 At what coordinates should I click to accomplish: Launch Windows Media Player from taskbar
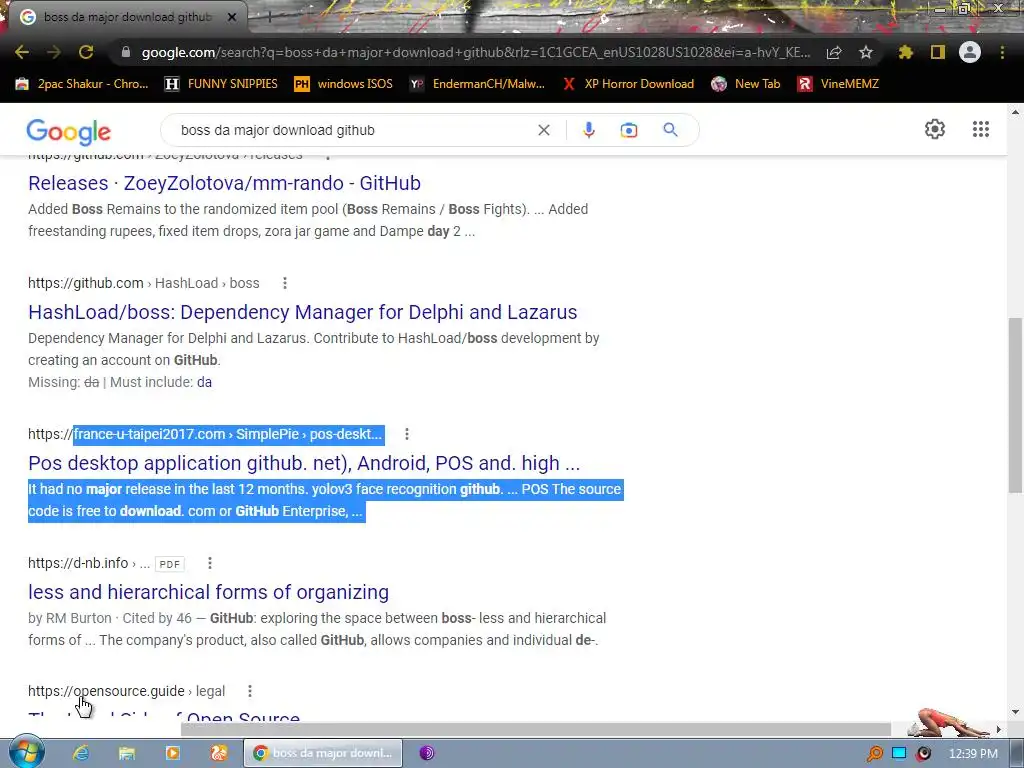click(172, 753)
